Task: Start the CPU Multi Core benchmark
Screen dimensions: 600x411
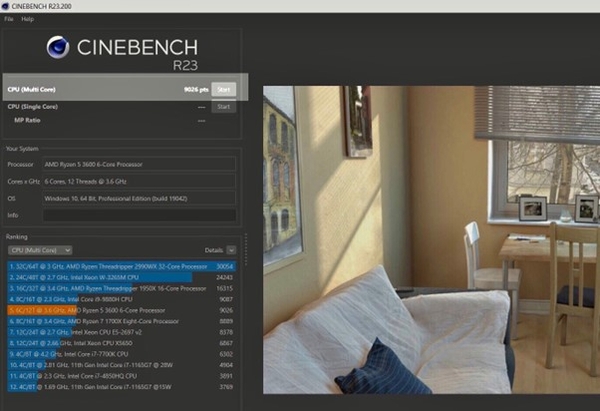Action: click(x=224, y=89)
